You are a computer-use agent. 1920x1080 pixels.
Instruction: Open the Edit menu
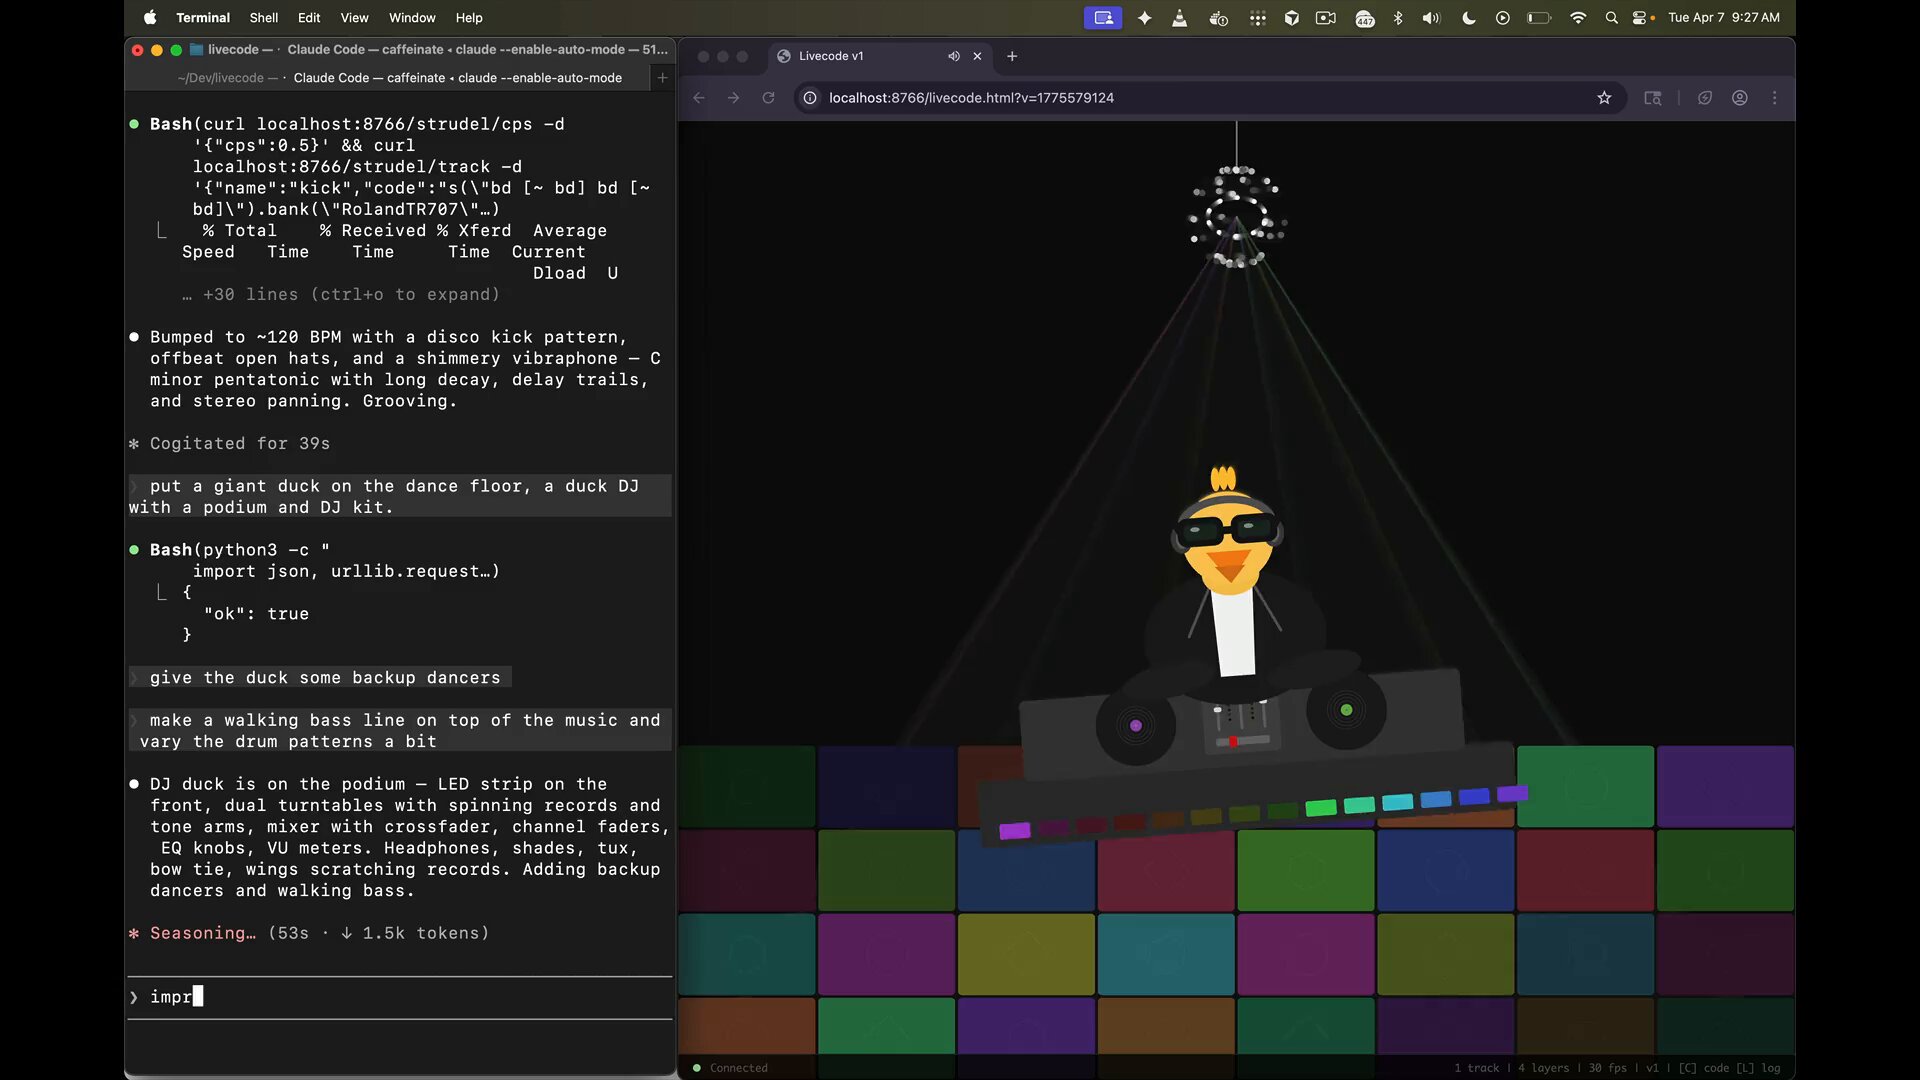tap(309, 17)
